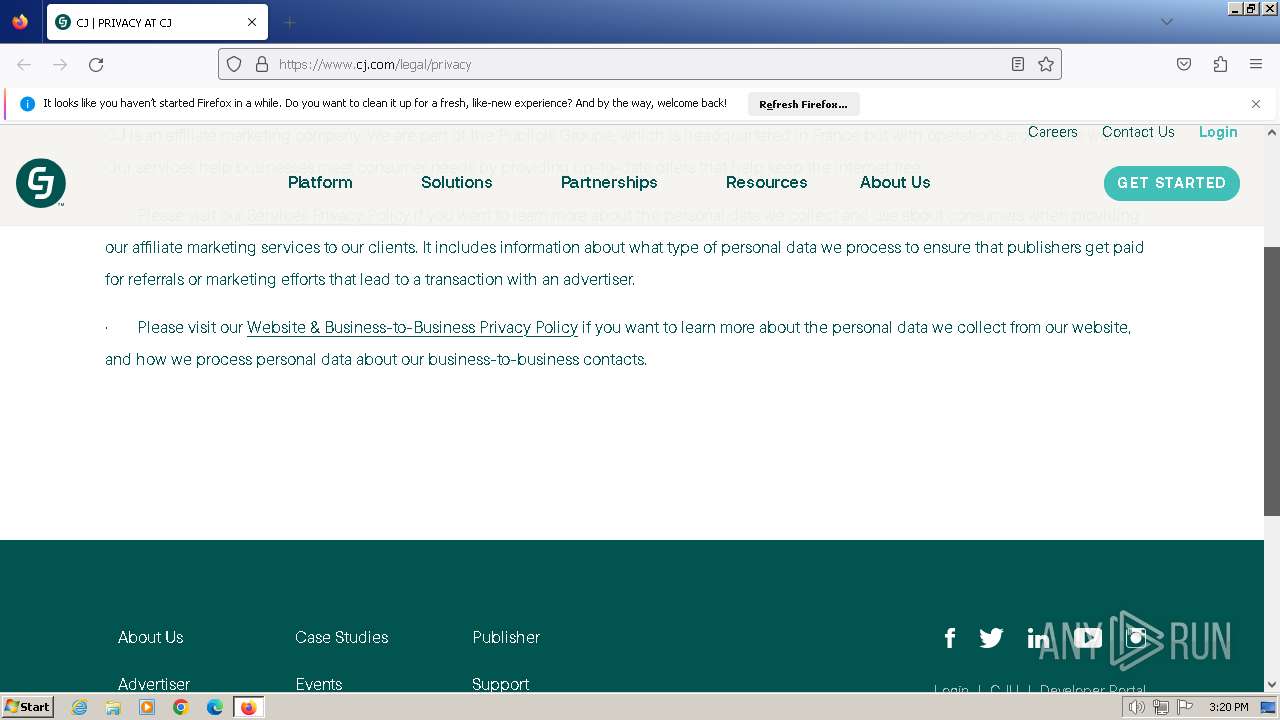Image resolution: width=1280 pixels, height=720 pixels.
Task: Click the info icon in notification bar
Action: point(28,104)
